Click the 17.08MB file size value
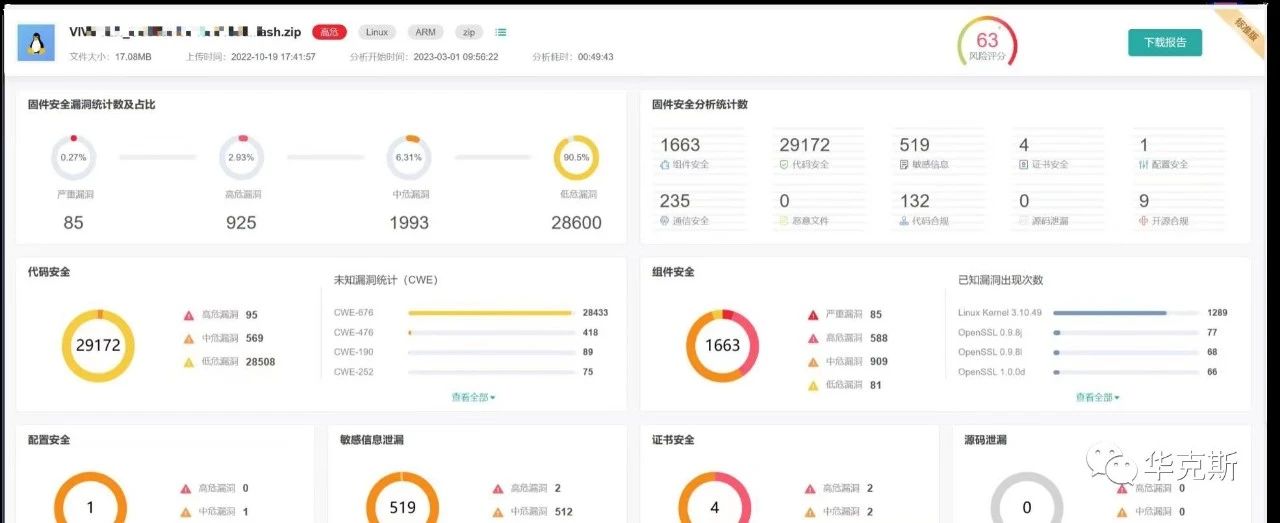 133,57
